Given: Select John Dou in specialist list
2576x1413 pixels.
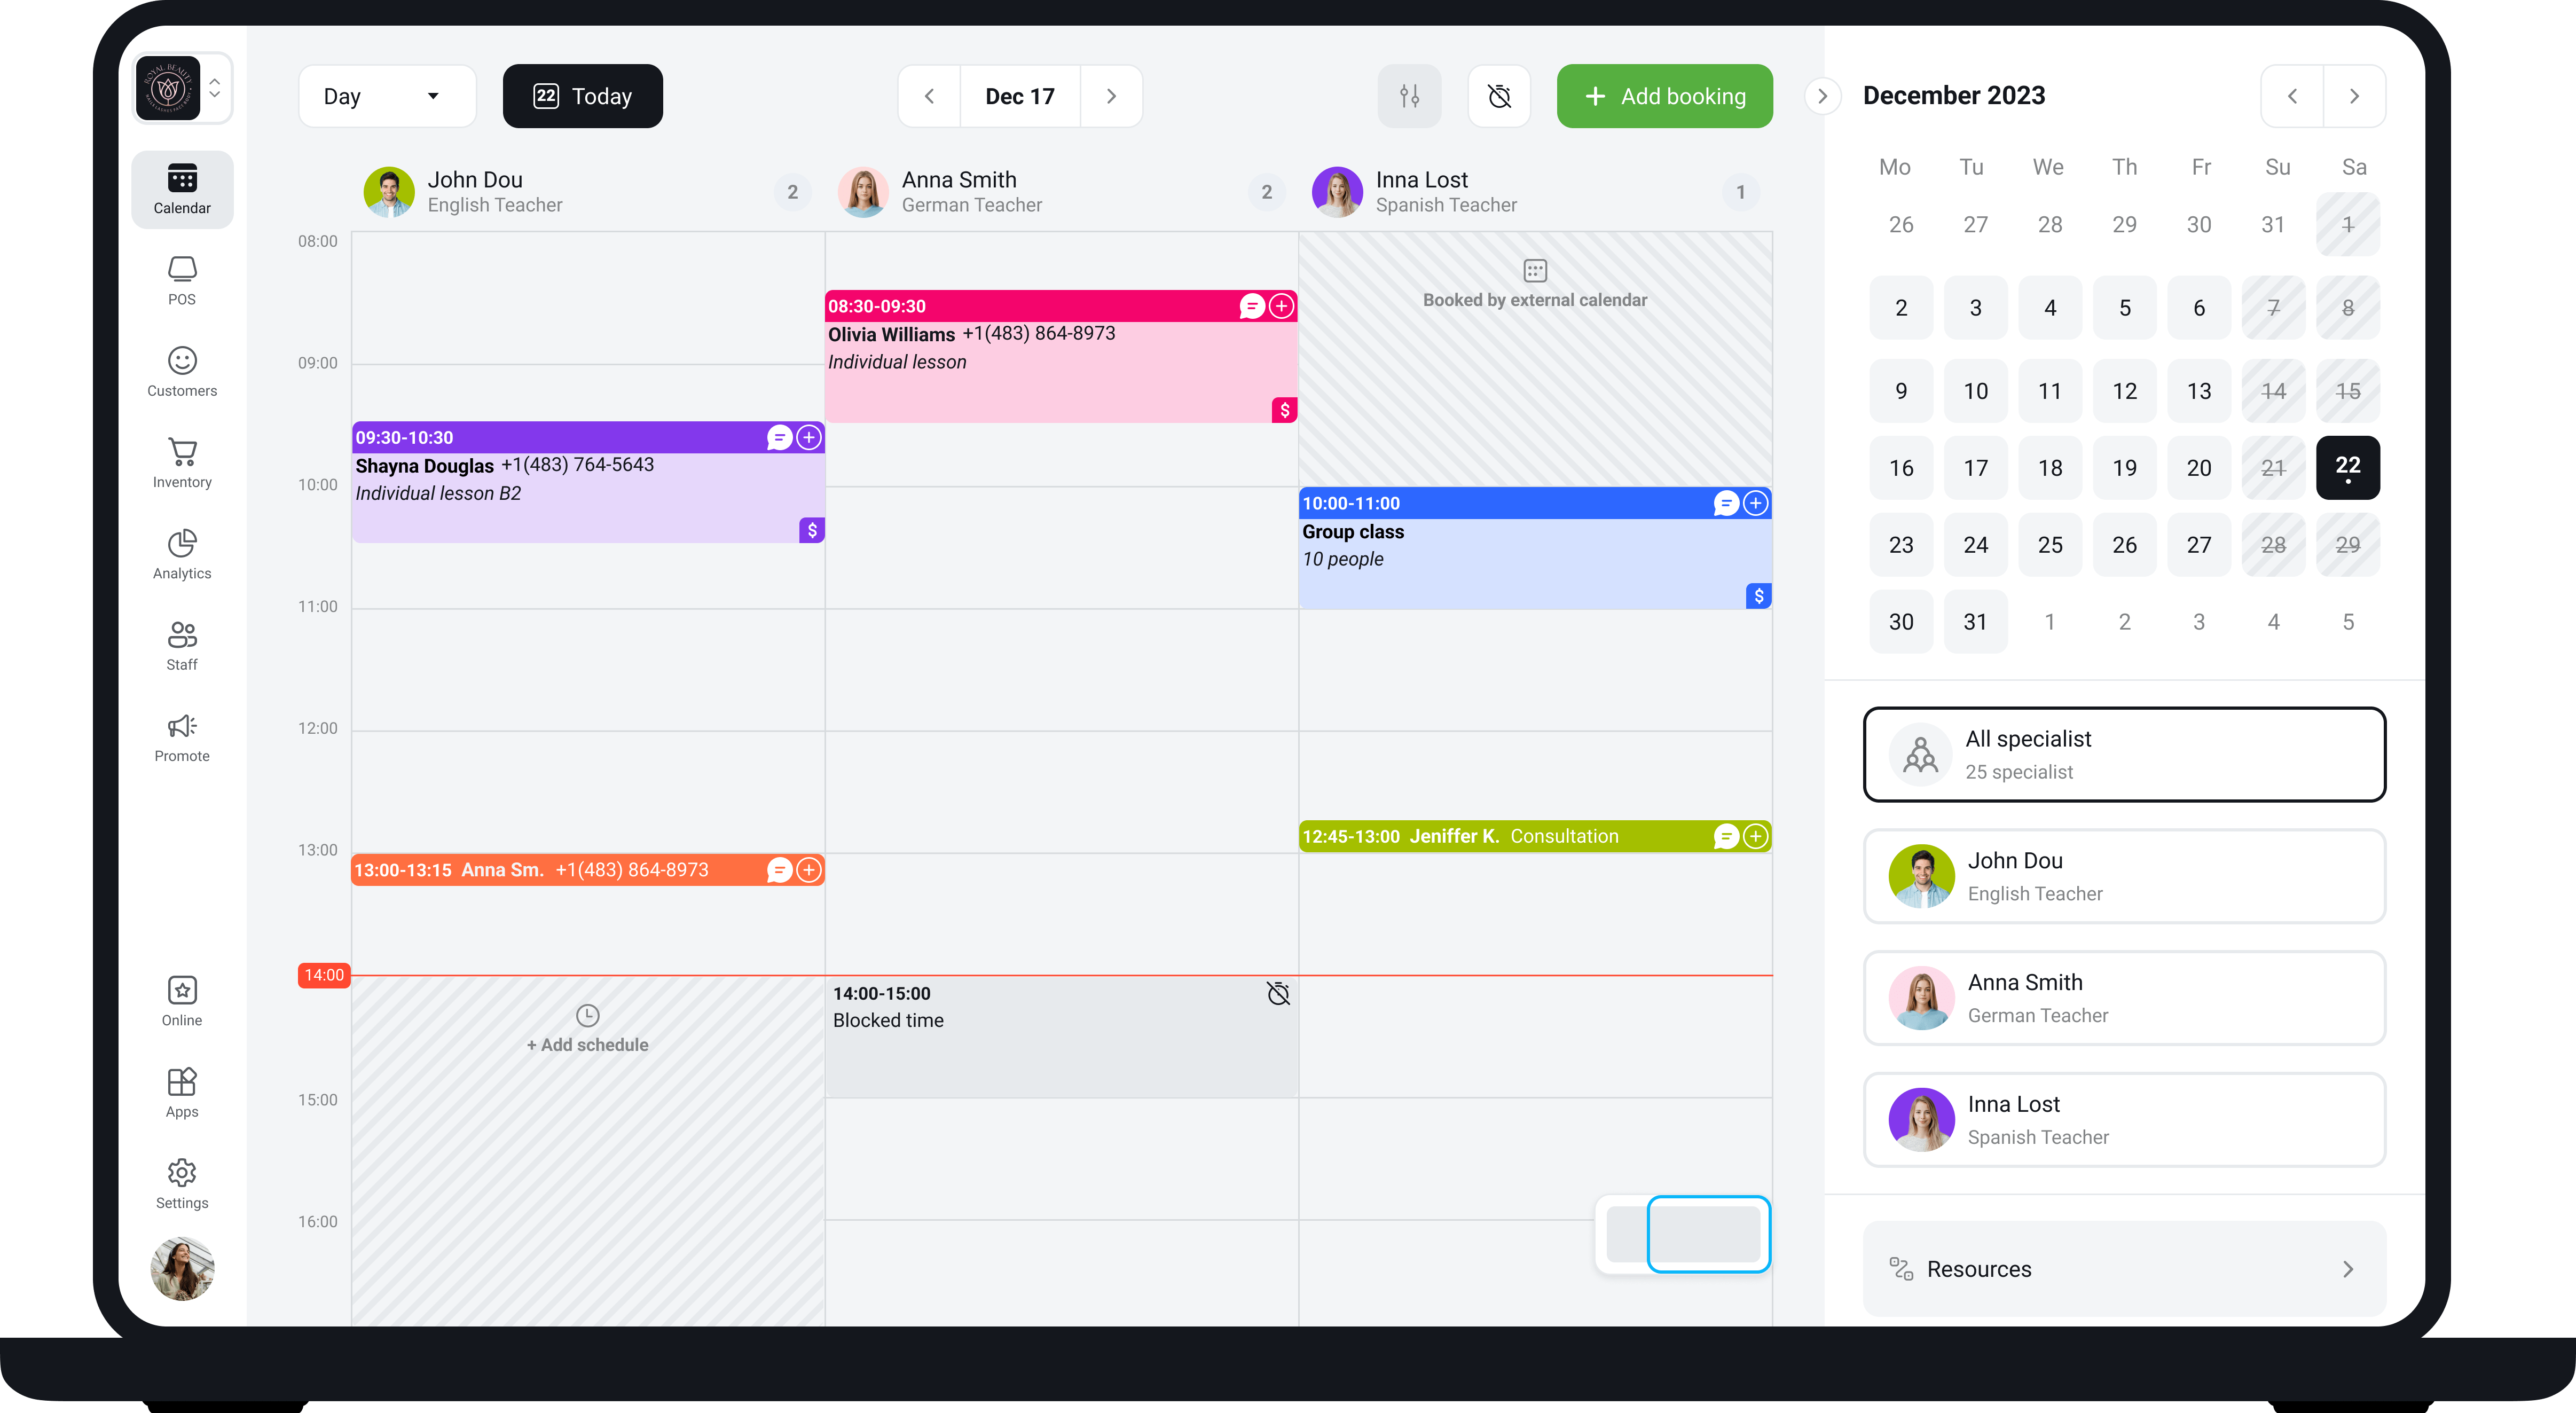Looking at the screenshot, I should 2124,876.
